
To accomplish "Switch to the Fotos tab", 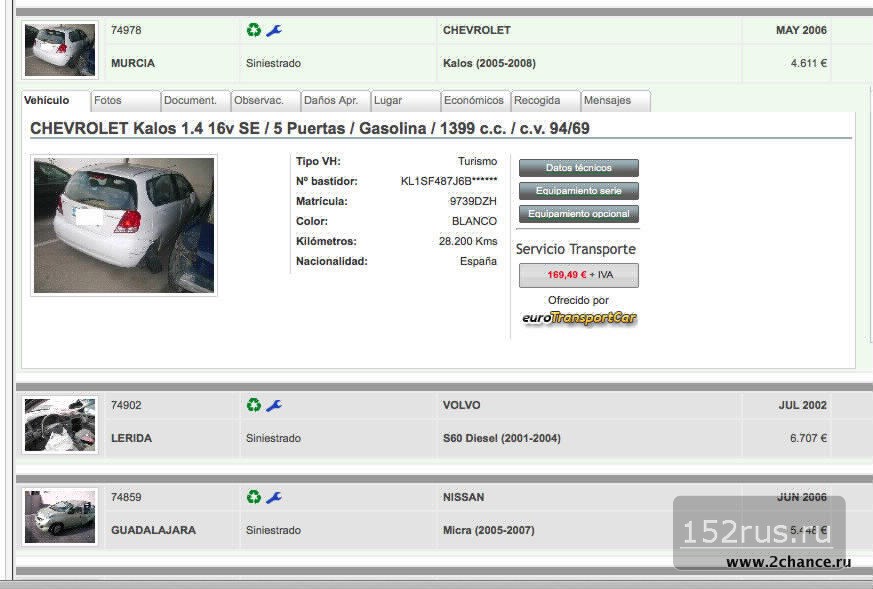I will coord(125,101).
